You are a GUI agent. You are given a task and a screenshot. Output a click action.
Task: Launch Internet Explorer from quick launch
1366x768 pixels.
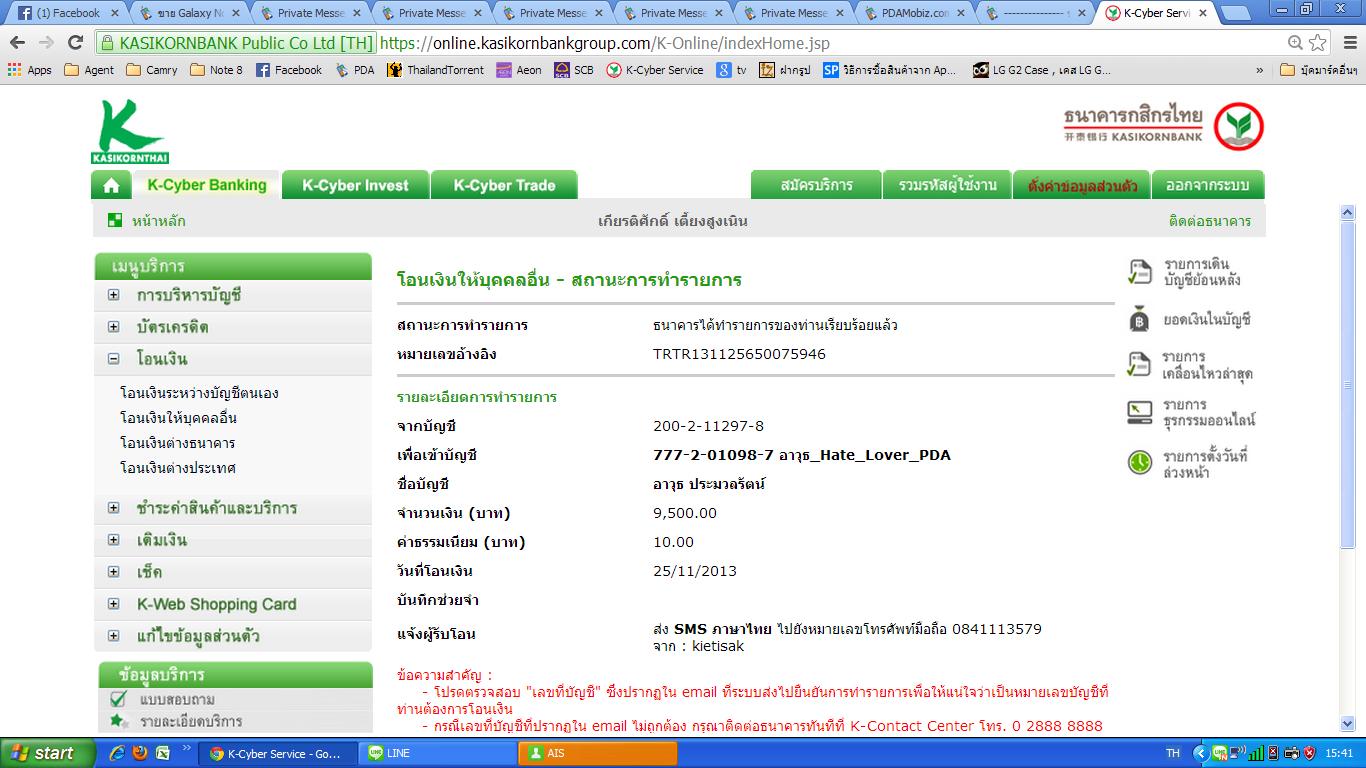click(x=117, y=753)
